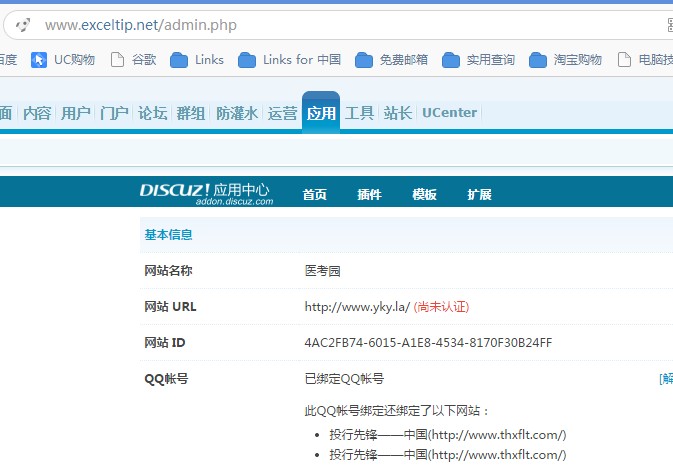
Task: Open the UC购物 bookmark icon
Action: (39, 60)
